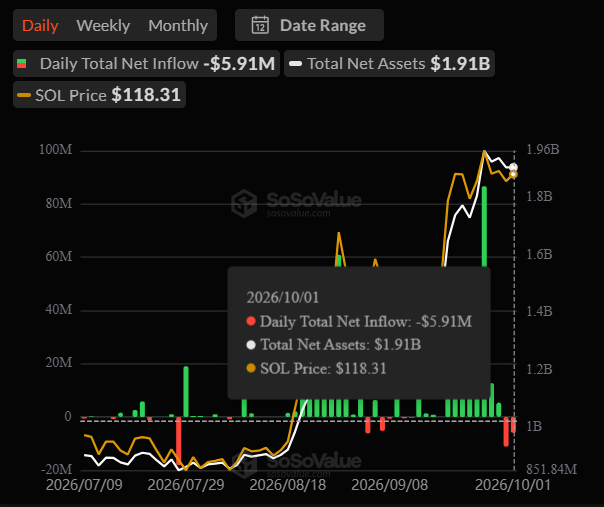Click the 2026/09/08 x-axis date
The image size is (604, 507).
pos(389,485)
